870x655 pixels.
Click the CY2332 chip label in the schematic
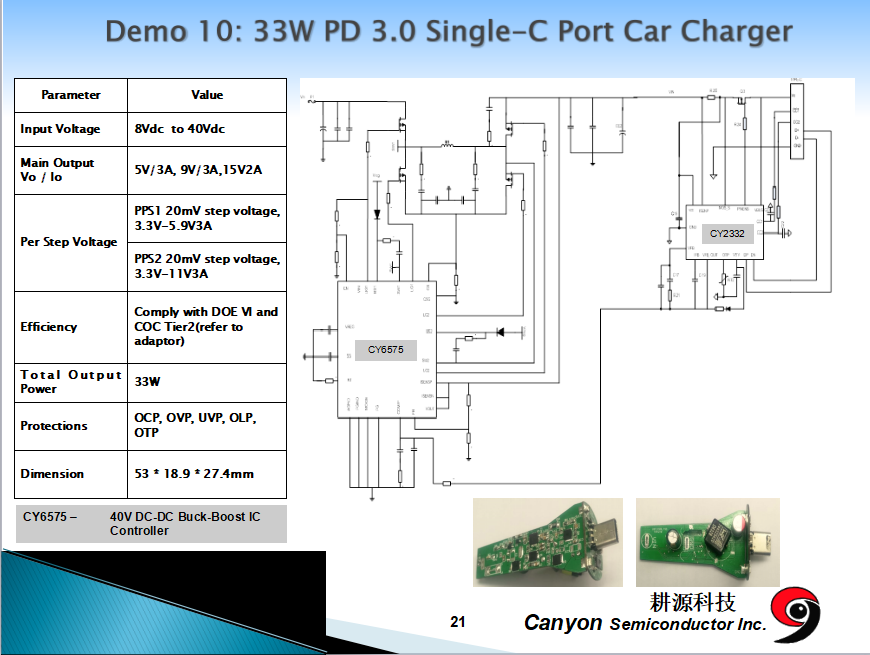click(x=727, y=233)
